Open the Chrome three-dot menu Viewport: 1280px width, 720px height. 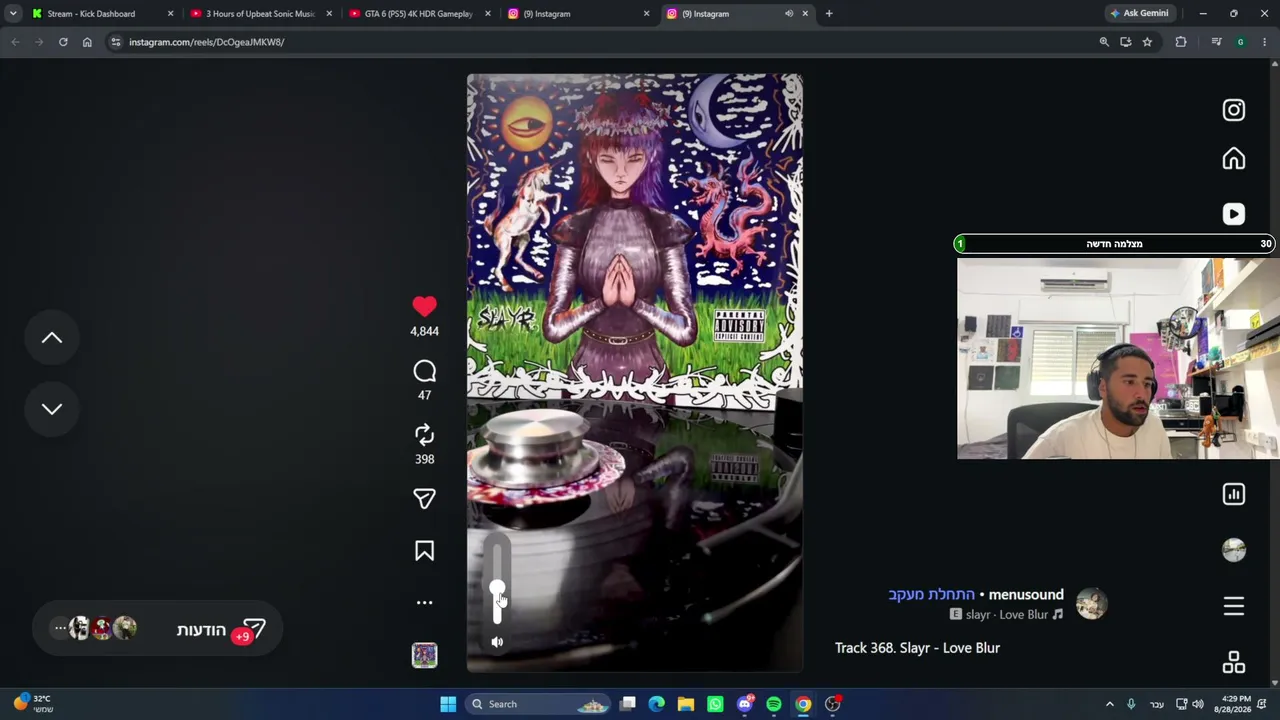pos(1265,42)
